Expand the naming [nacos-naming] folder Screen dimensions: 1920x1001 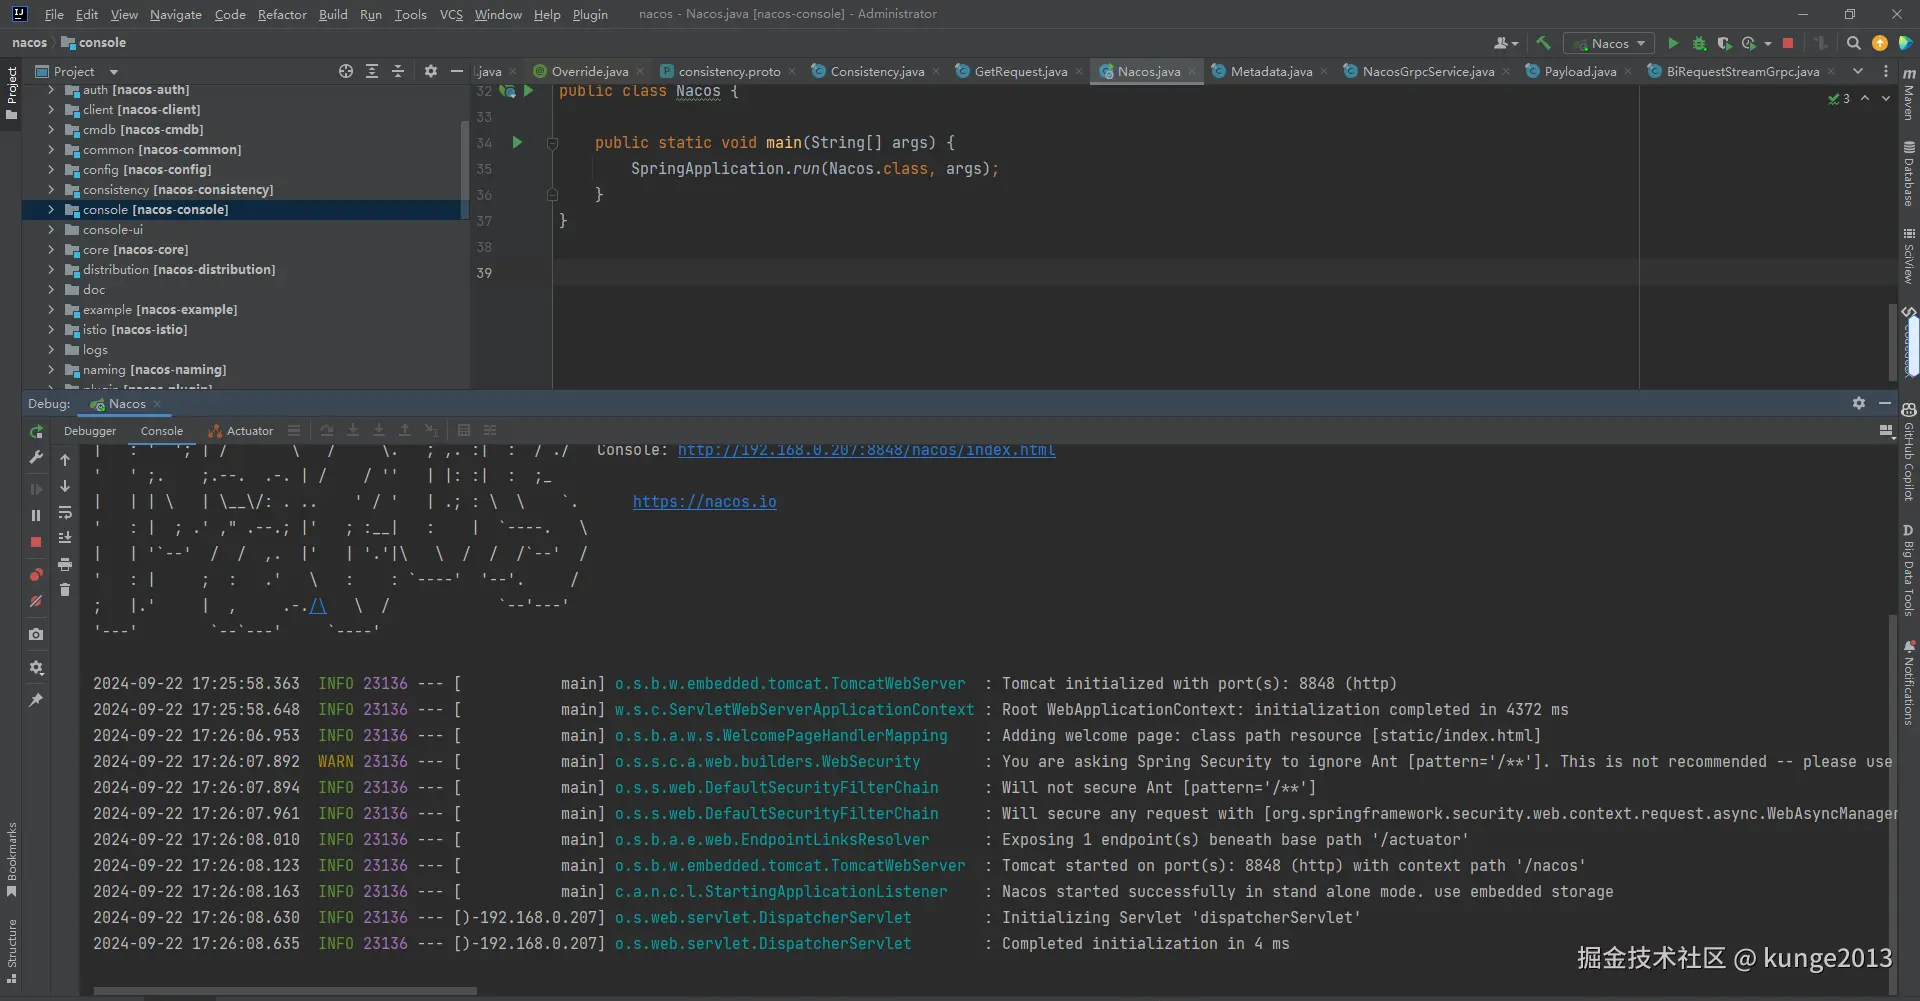(x=51, y=370)
